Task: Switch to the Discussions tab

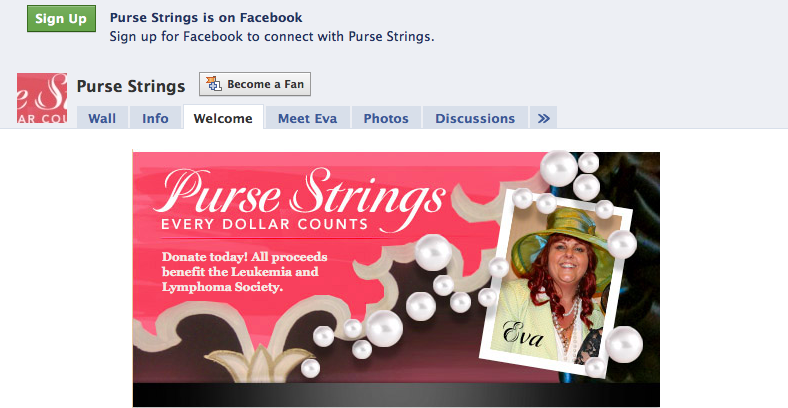Action: 475,118
